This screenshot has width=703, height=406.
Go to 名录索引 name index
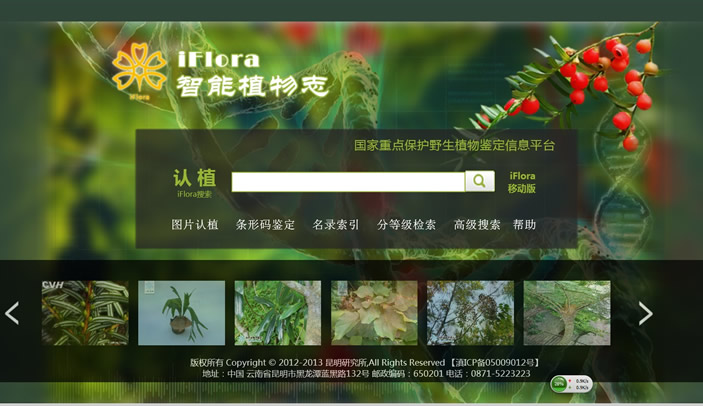pos(335,225)
